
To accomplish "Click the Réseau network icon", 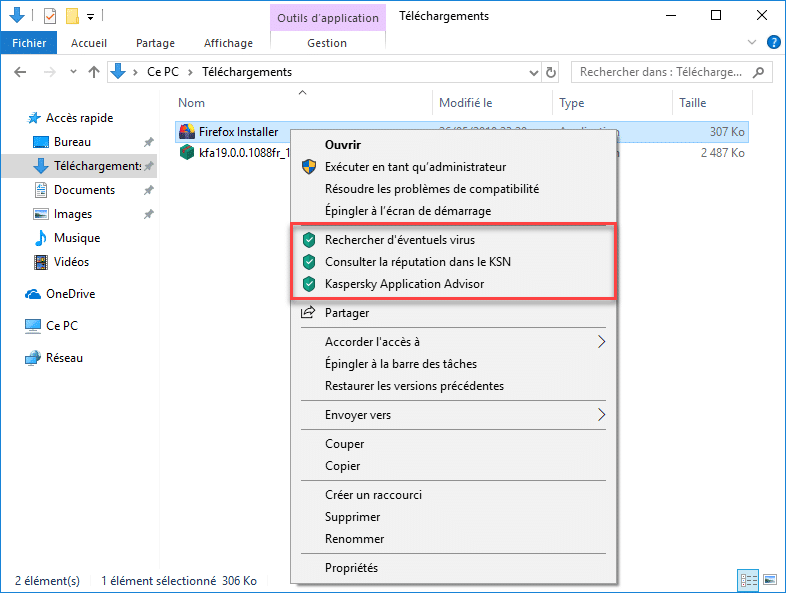I will (33, 358).
